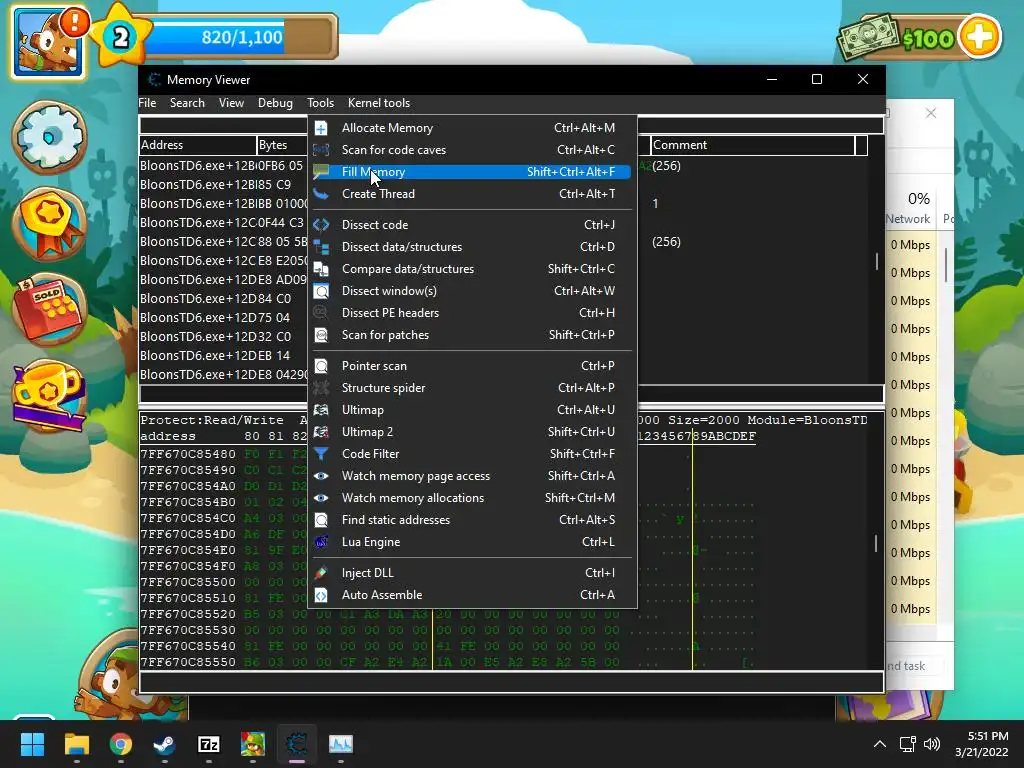
Task: Click the Bytes column header
Action: [283, 145]
